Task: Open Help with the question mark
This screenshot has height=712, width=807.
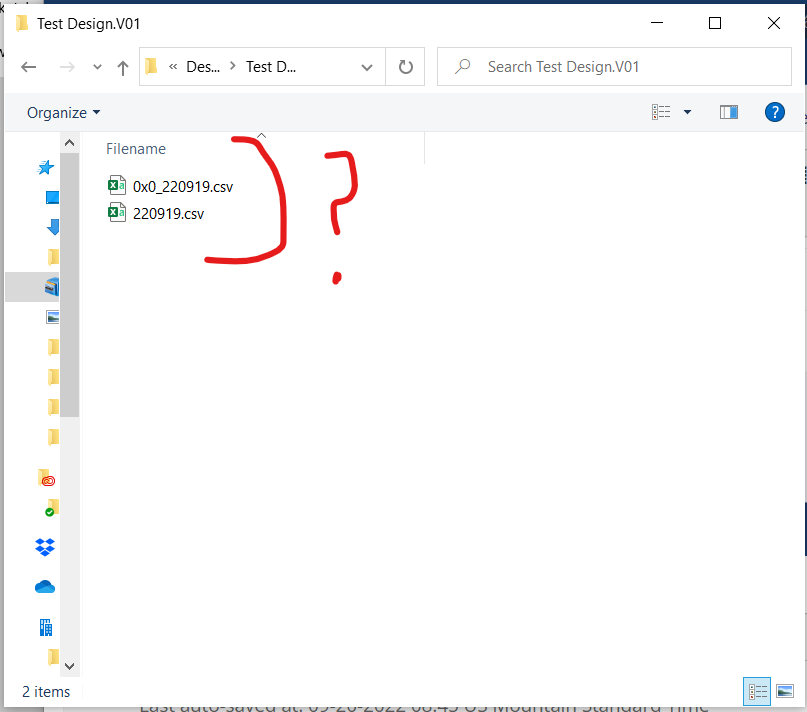Action: coord(775,112)
